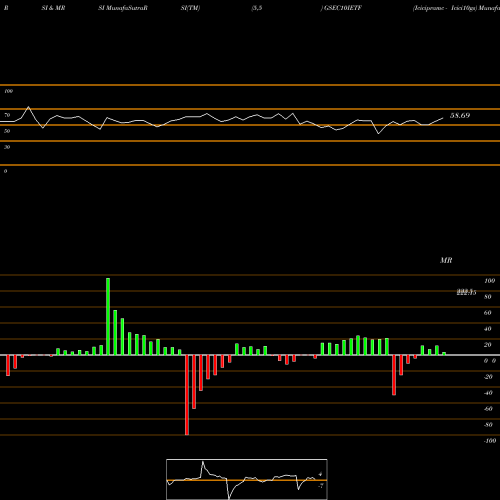Click the -7 value in mini chart
This screenshot has width=500, height=500.
coord(320,486)
